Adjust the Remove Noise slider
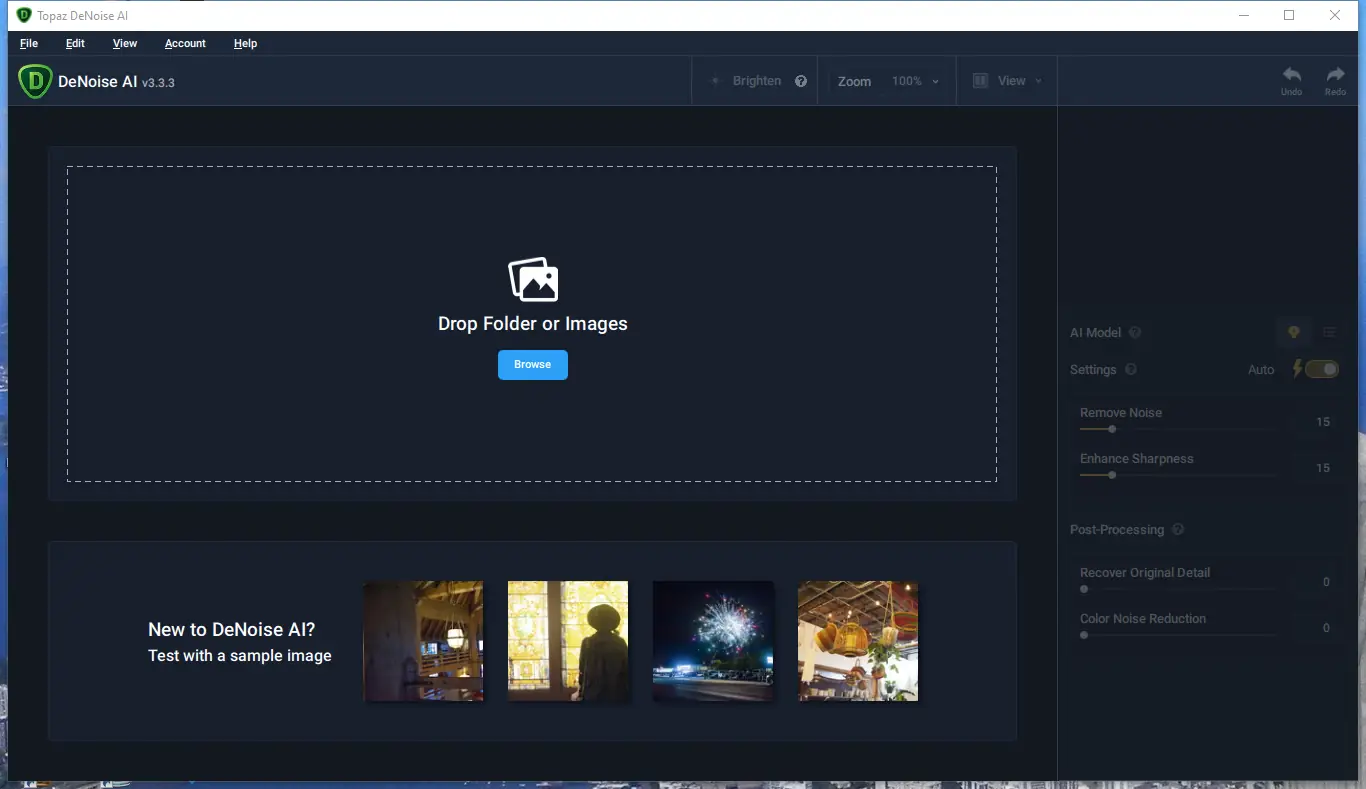 click(x=1178, y=429)
